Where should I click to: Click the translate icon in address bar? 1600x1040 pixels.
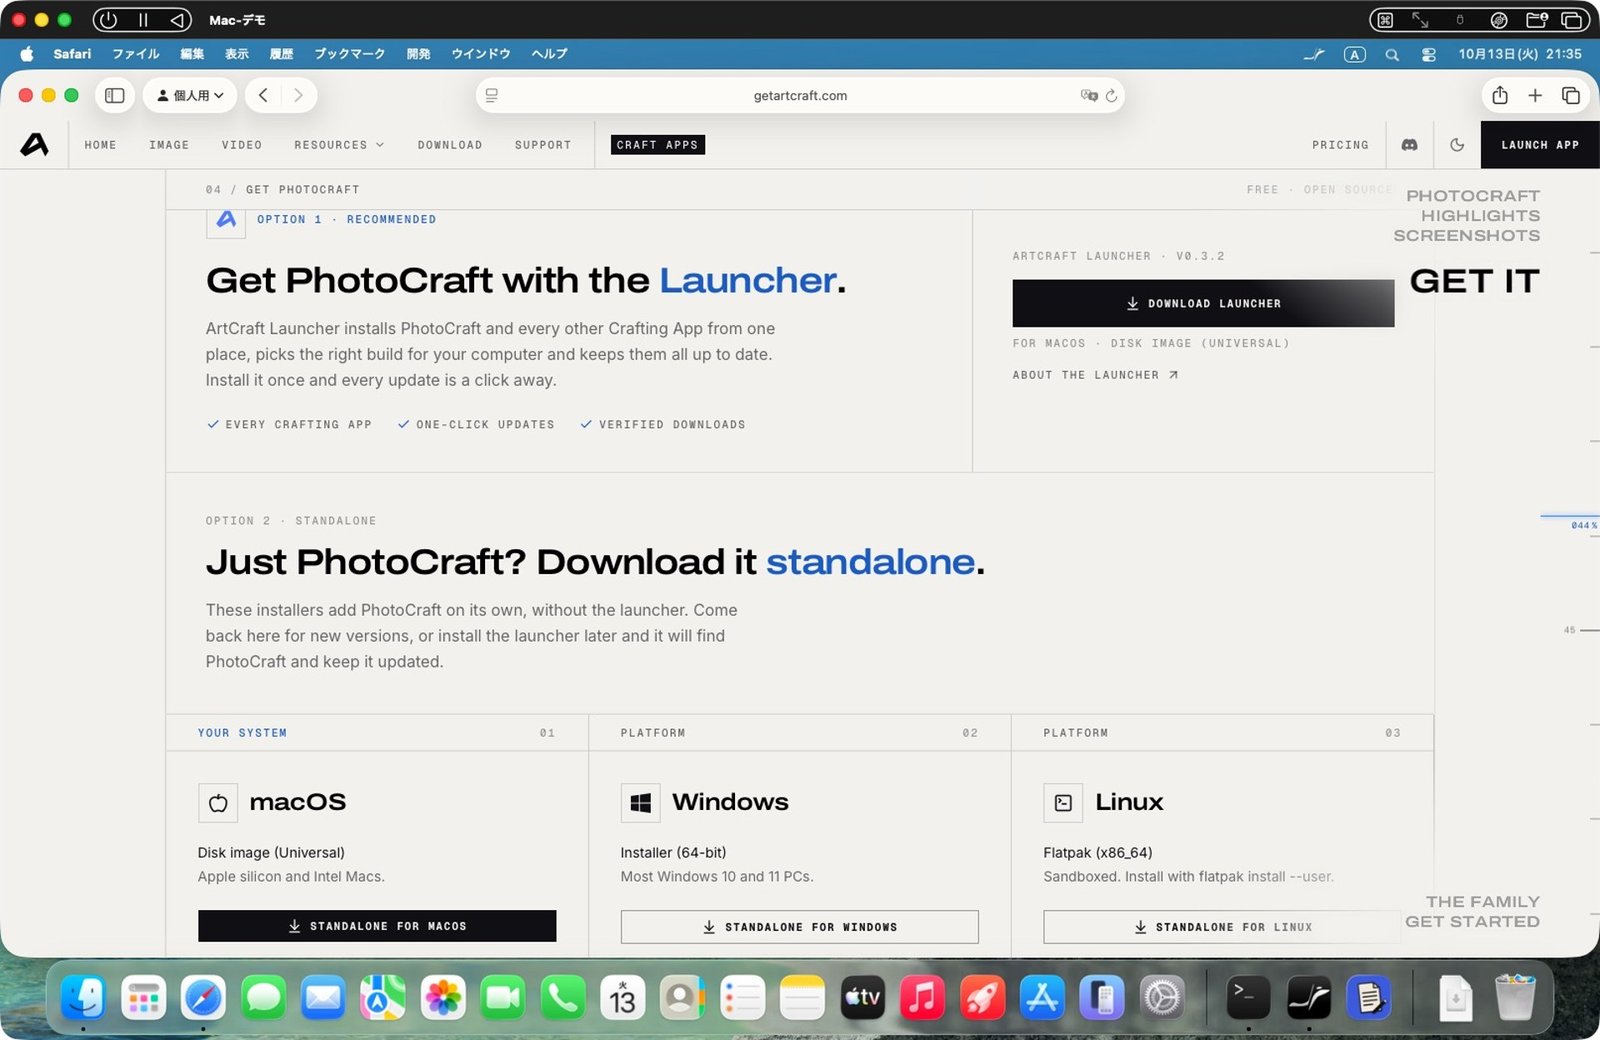point(1089,95)
